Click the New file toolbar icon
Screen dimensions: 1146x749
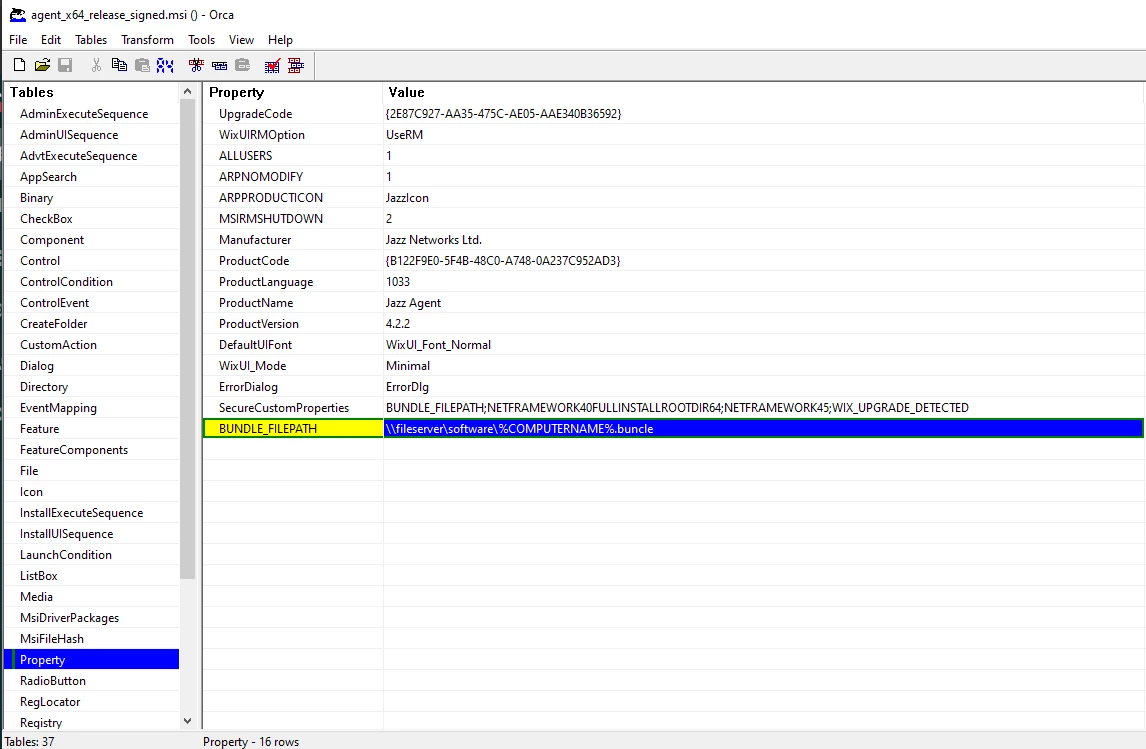20,65
